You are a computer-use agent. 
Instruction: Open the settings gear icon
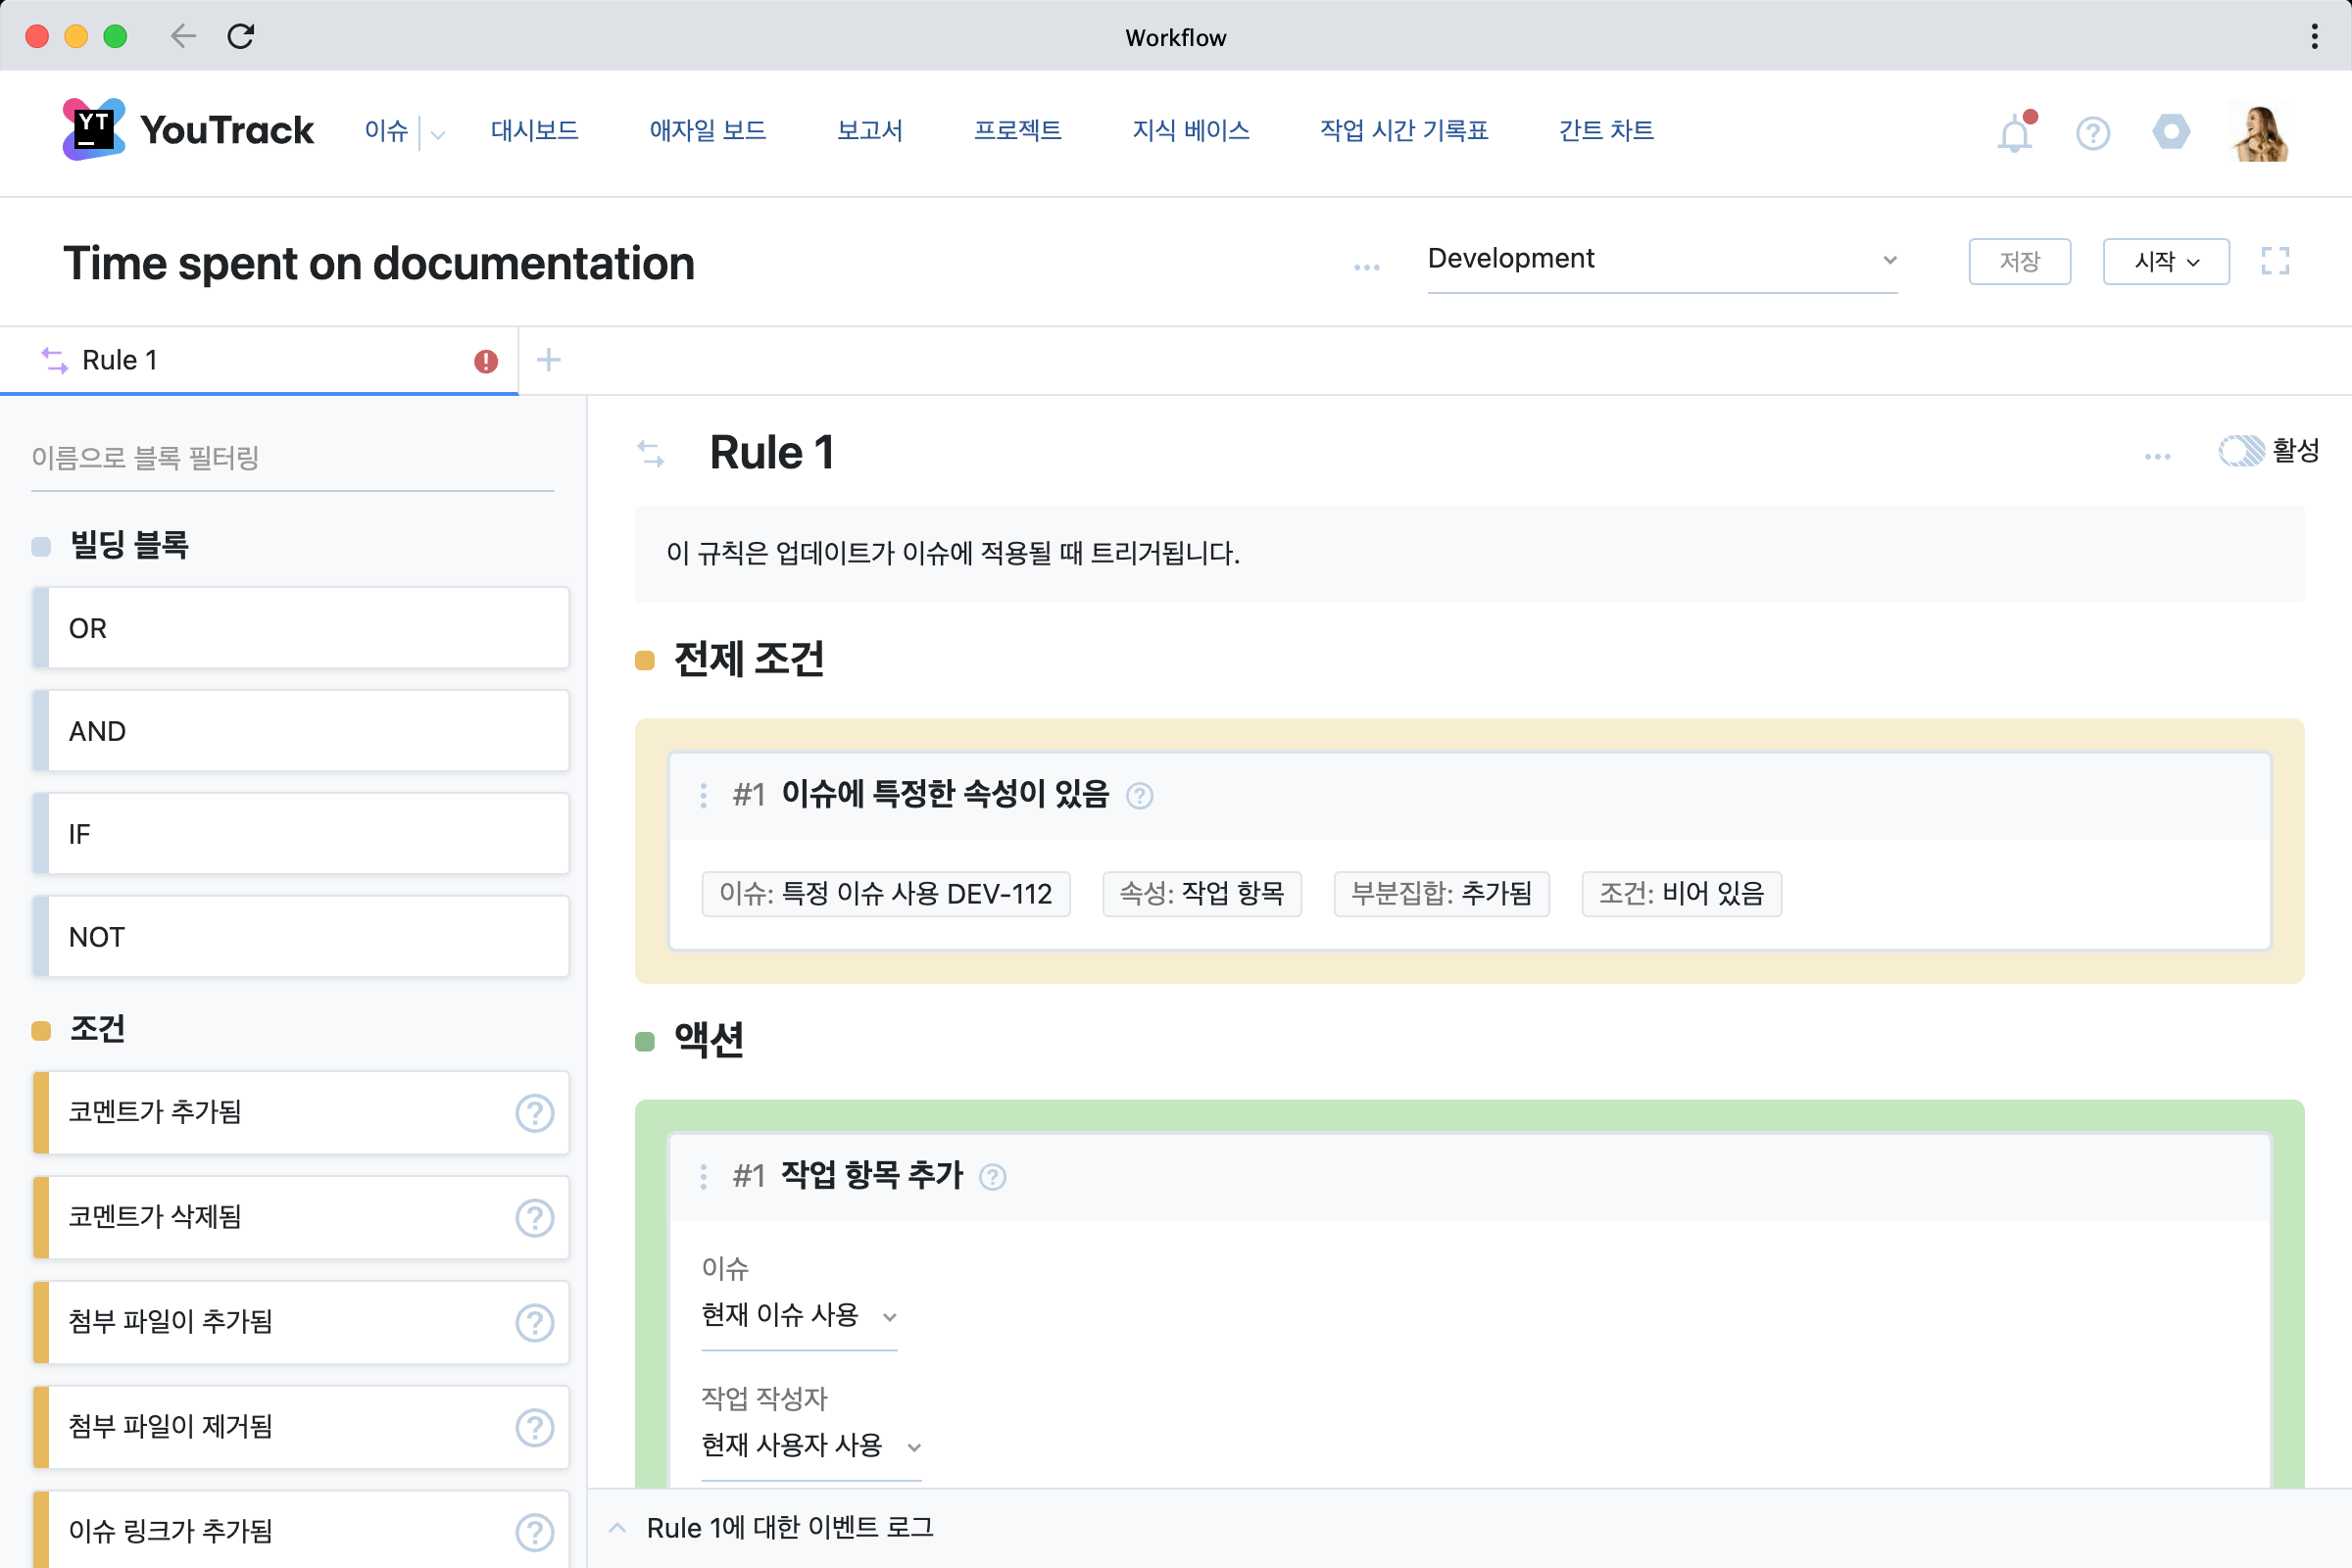pyautogui.click(x=2170, y=132)
